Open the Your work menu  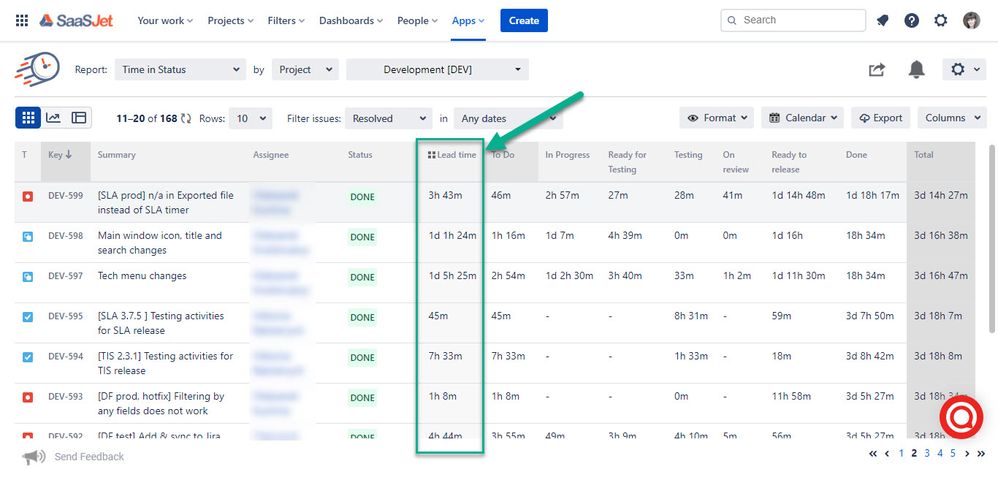(x=165, y=20)
